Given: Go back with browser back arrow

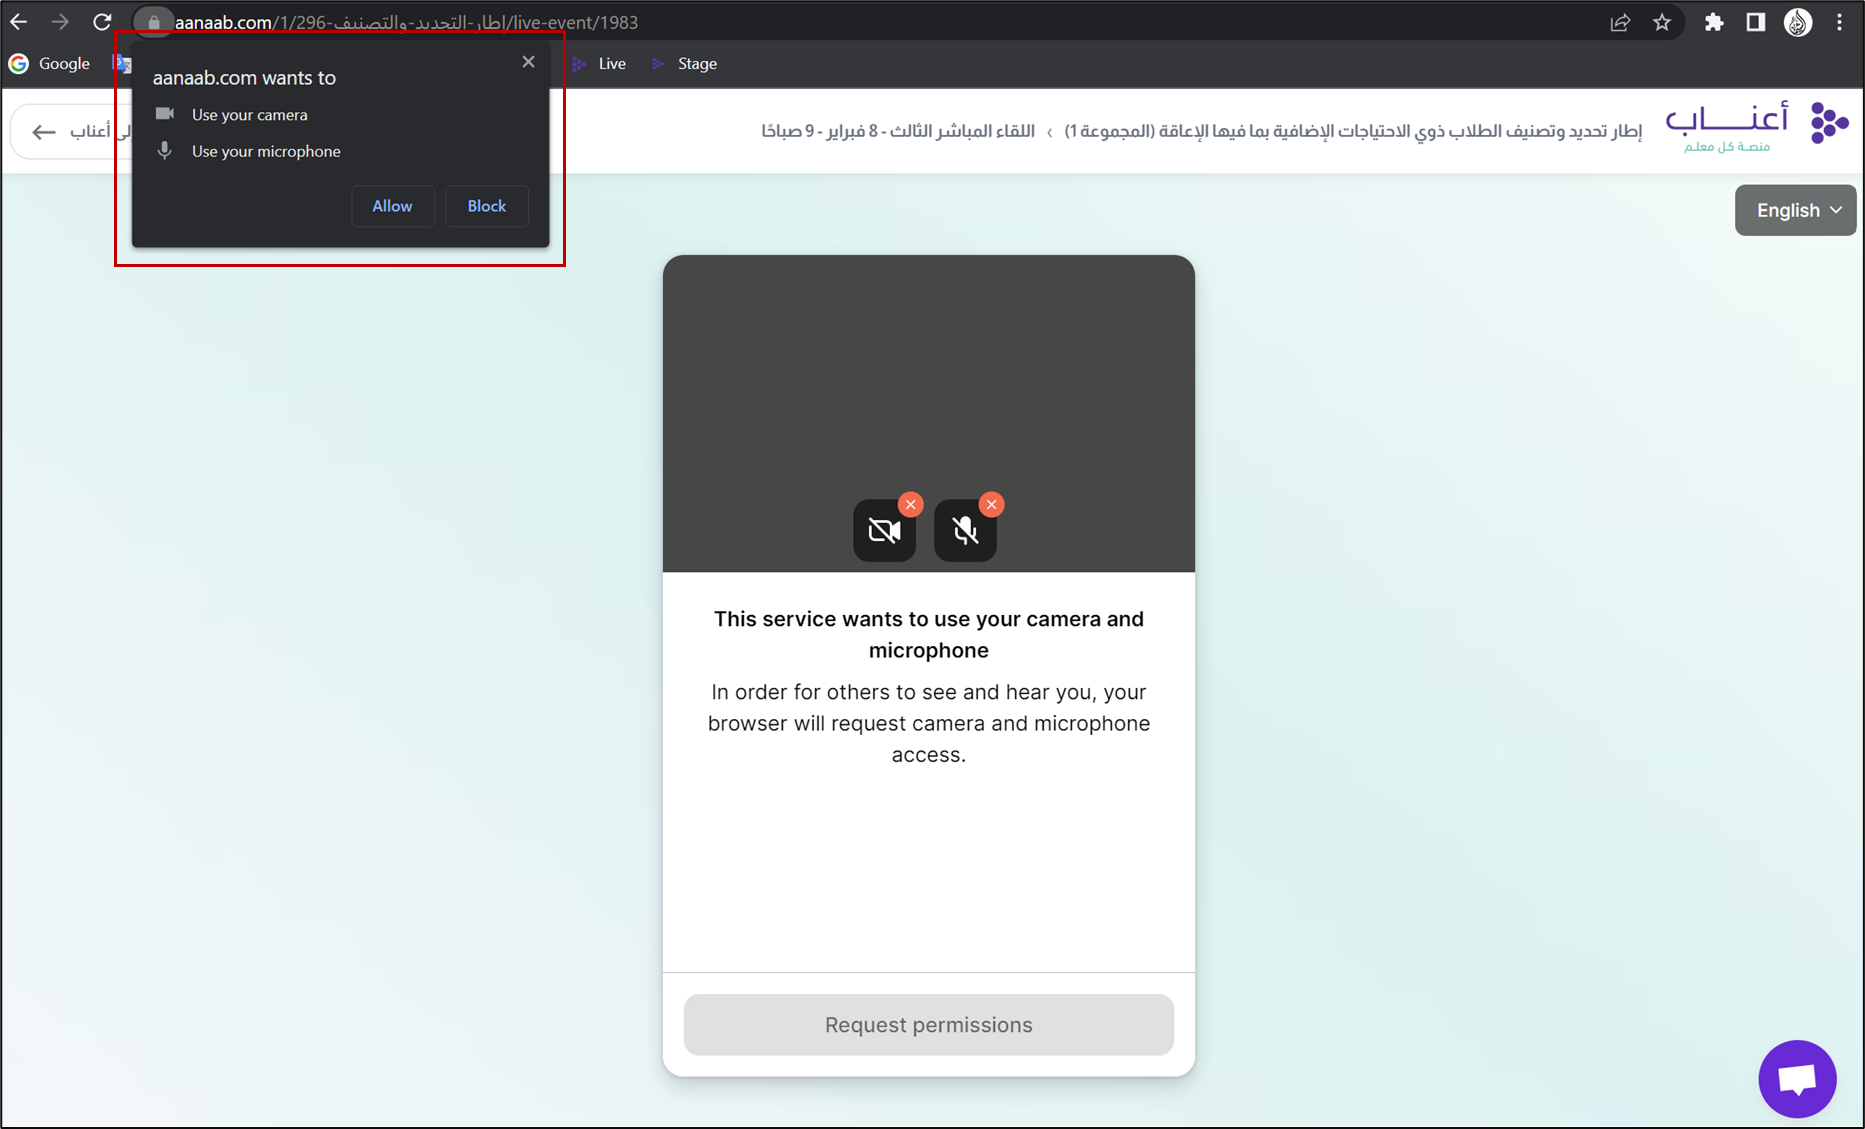Looking at the screenshot, I should 19,22.
